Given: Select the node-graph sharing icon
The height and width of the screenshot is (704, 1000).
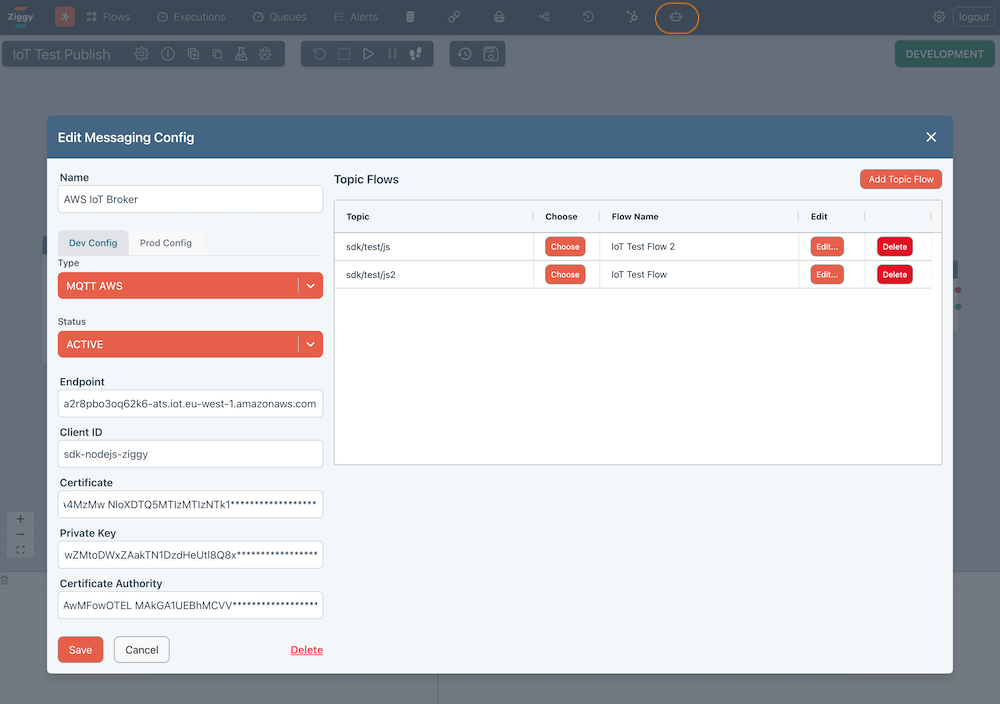Looking at the screenshot, I should [x=544, y=17].
